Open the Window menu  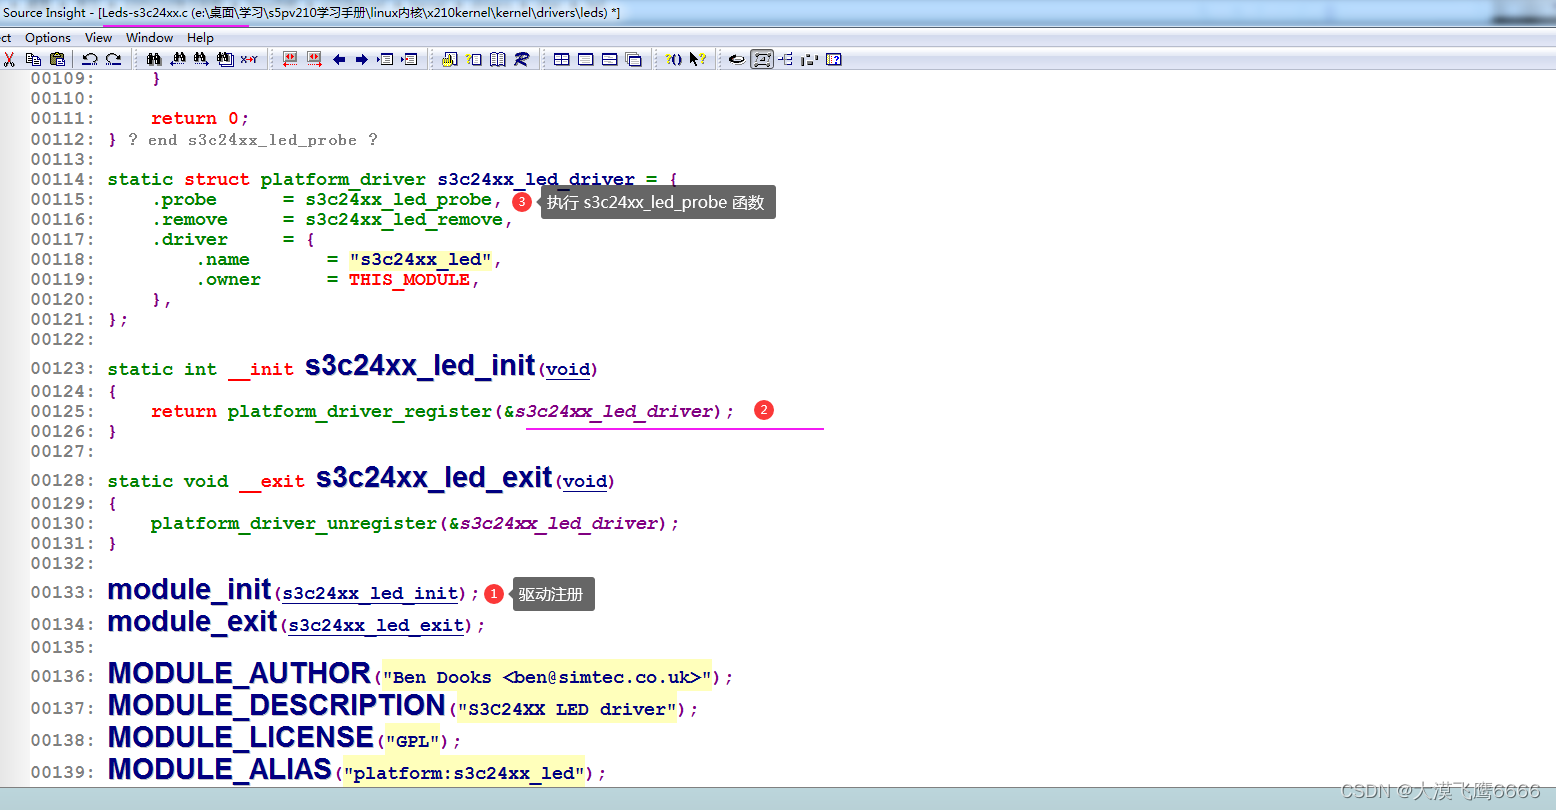tap(150, 37)
